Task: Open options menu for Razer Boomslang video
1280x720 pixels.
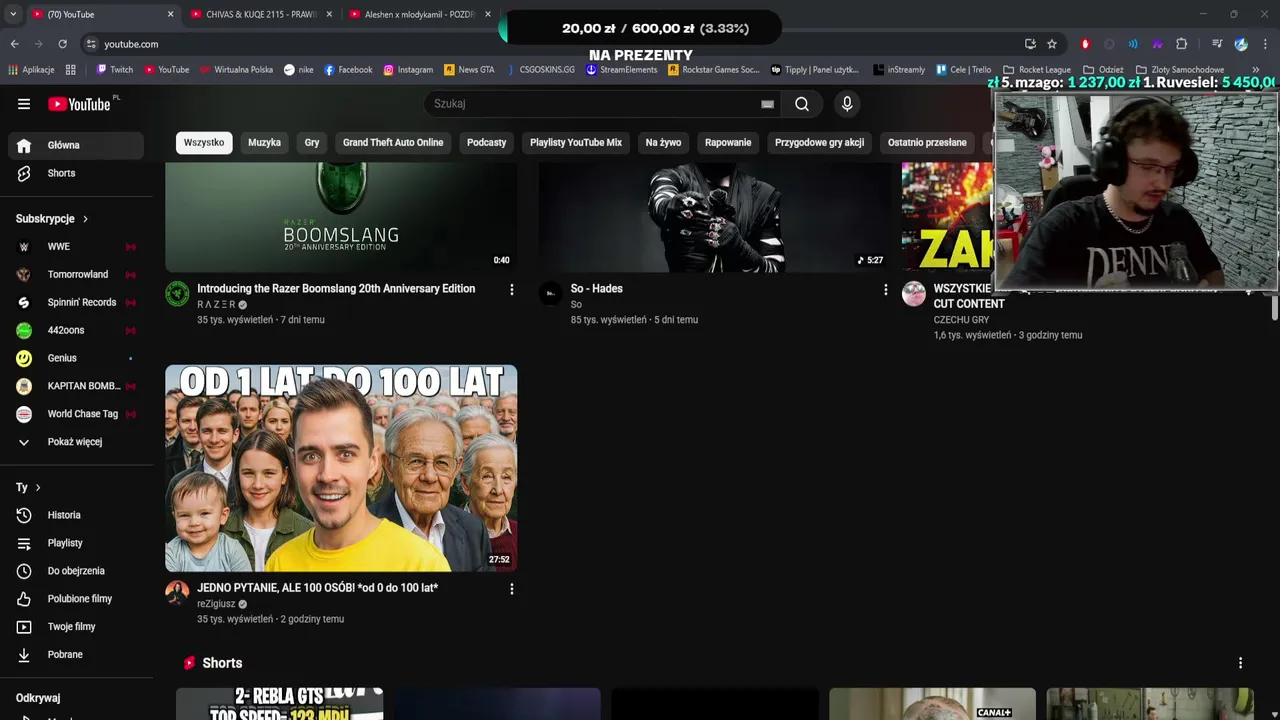Action: click(x=512, y=290)
